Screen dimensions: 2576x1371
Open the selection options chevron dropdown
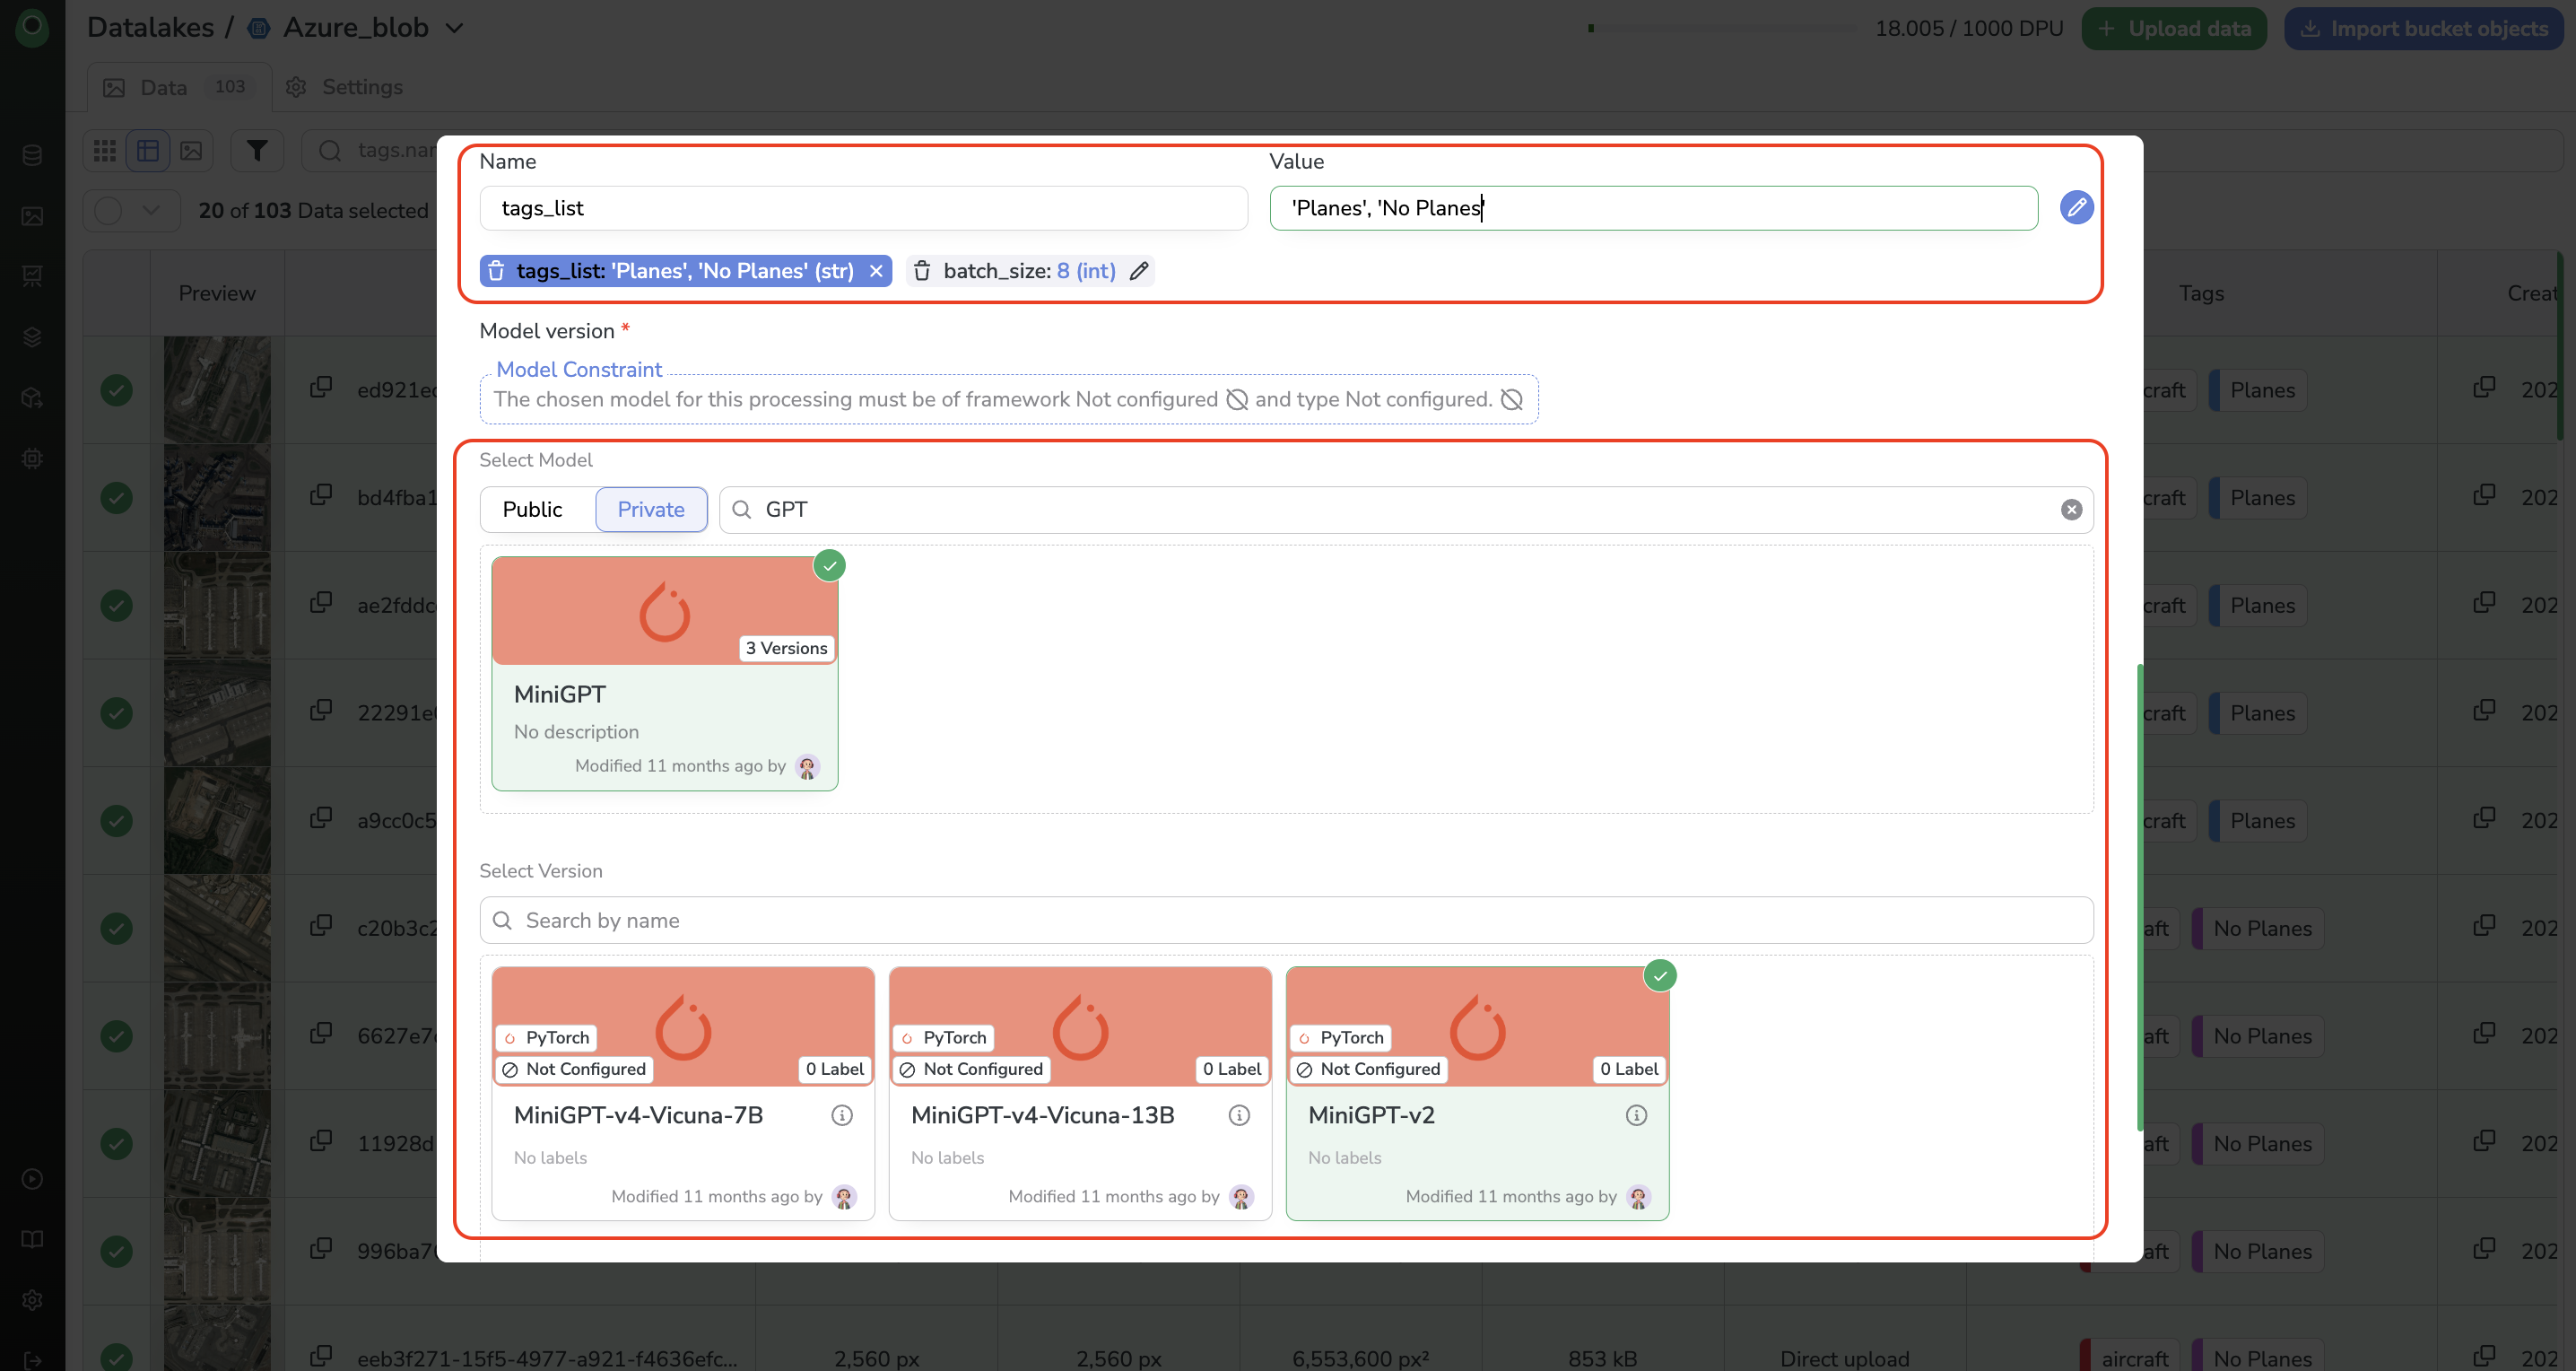click(x=151, y=211)
